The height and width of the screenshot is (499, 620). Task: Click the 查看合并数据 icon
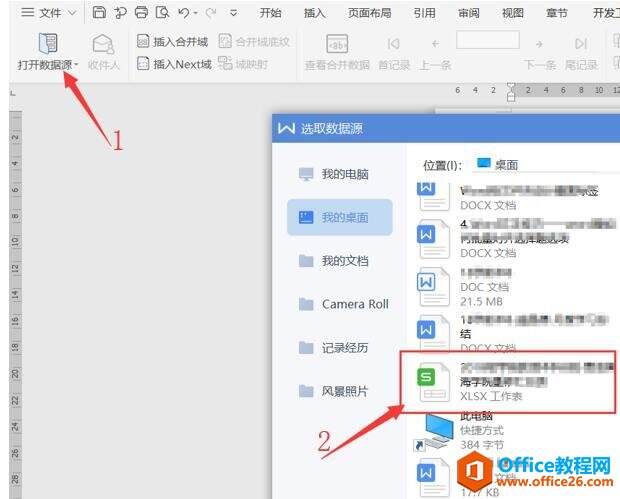pos(337,43)
